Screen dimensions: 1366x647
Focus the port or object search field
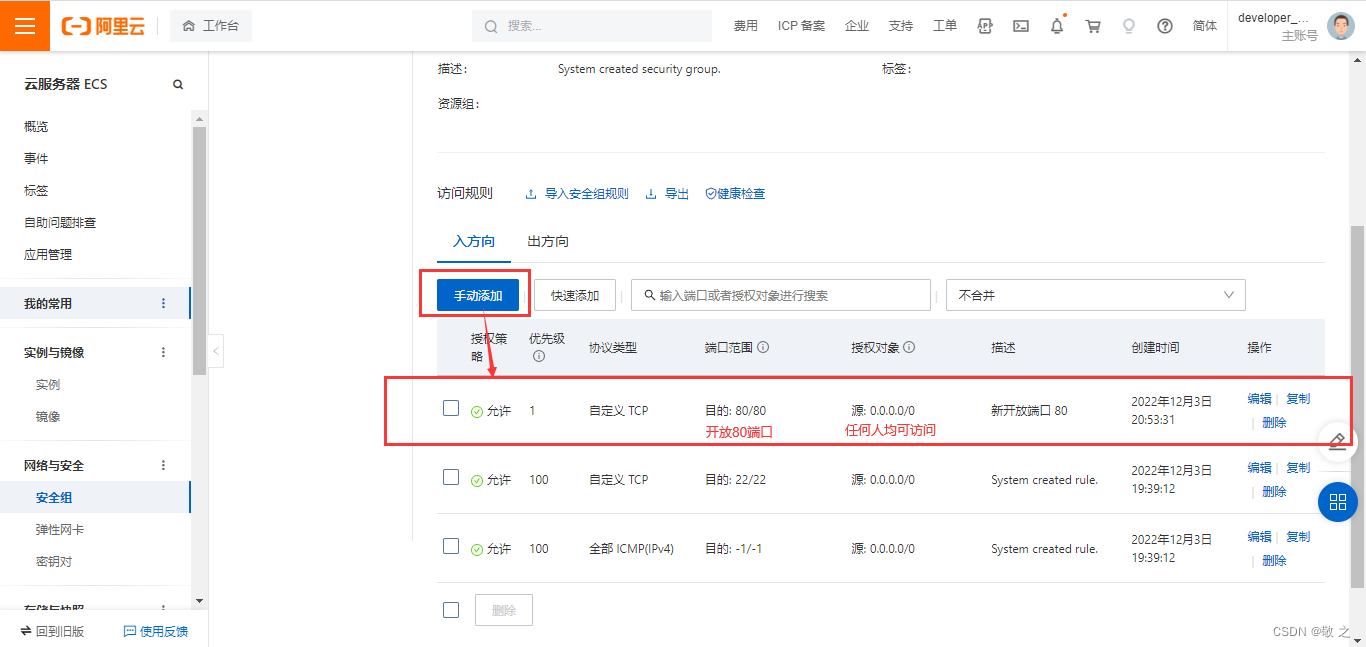pyautogui.click(x=781, y=296)
